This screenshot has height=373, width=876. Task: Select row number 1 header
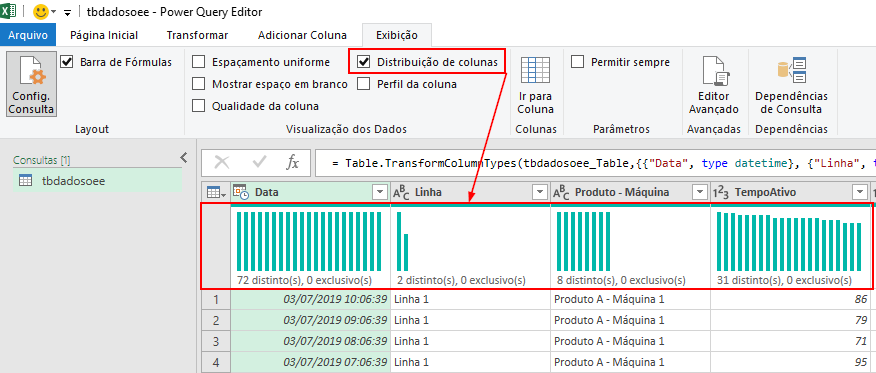[216, 300]
